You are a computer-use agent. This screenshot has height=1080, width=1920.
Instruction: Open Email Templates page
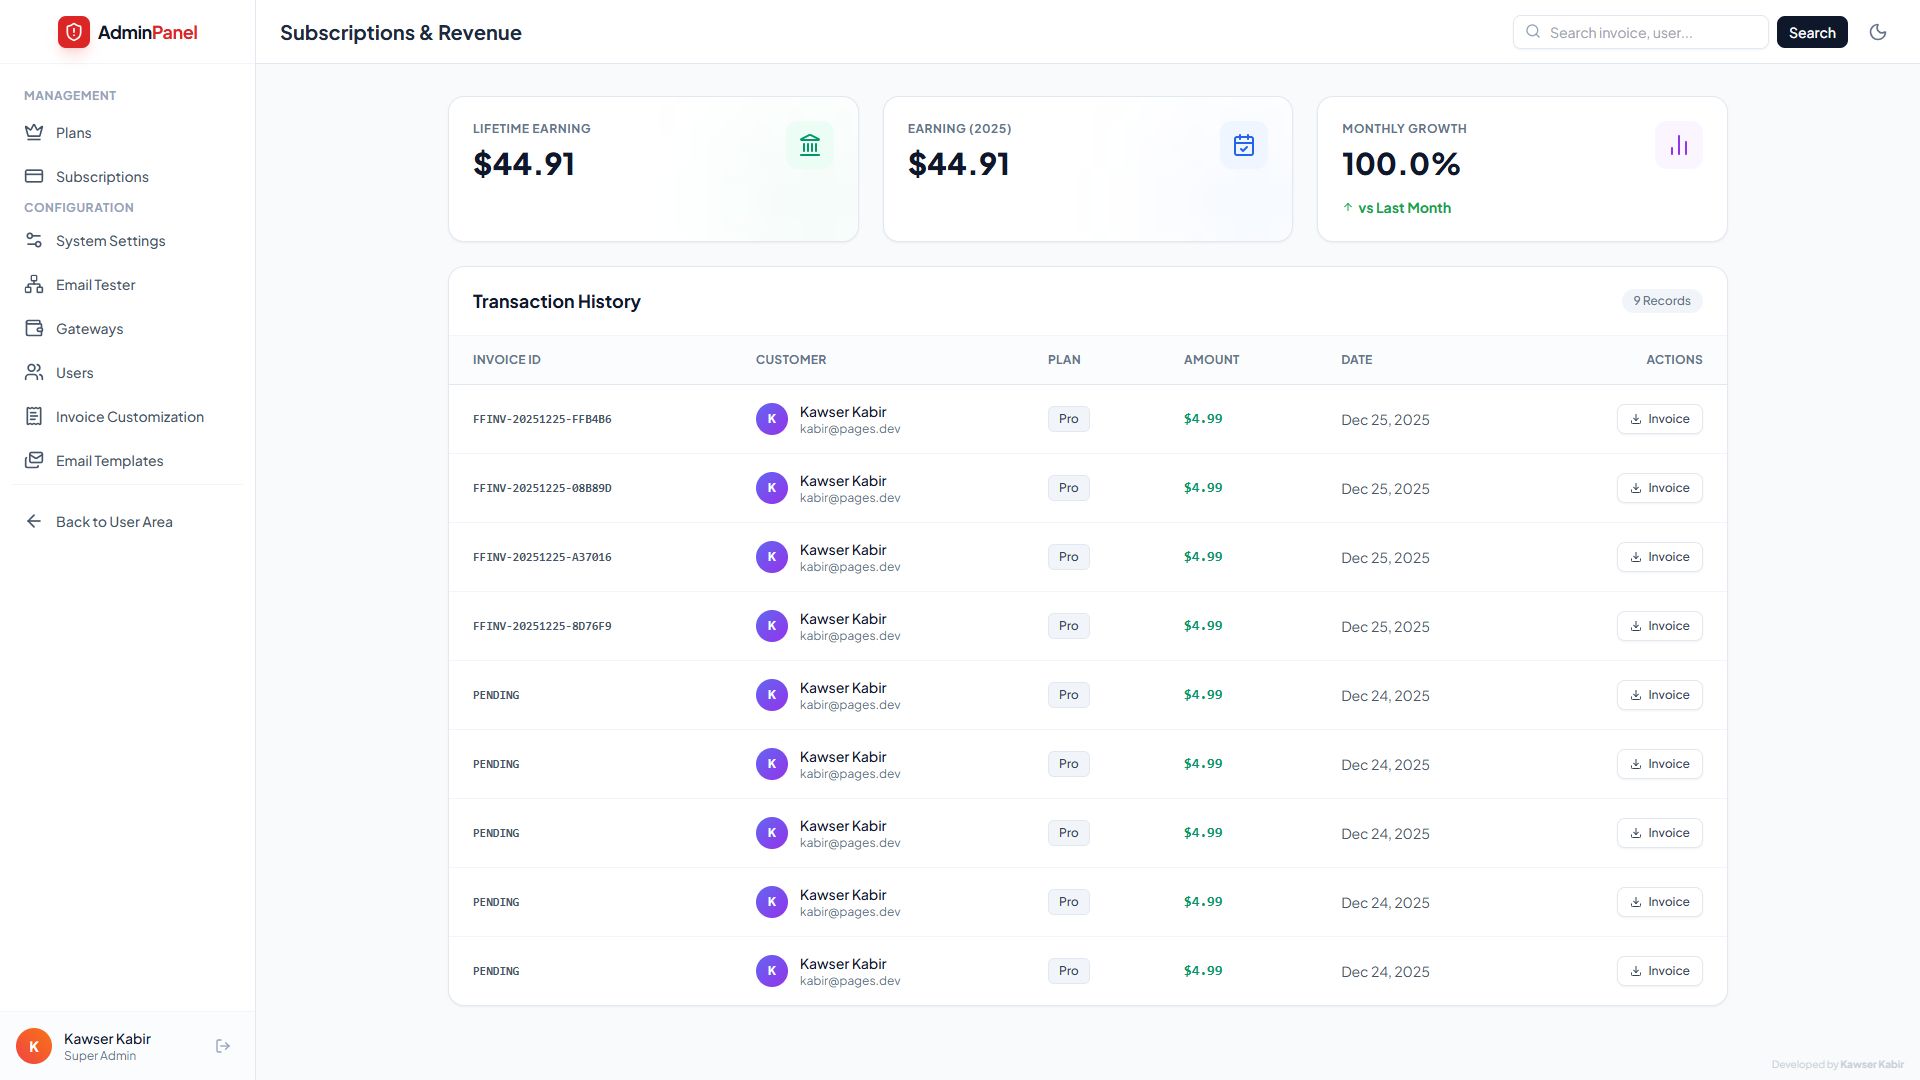click(x=109, y=461)
